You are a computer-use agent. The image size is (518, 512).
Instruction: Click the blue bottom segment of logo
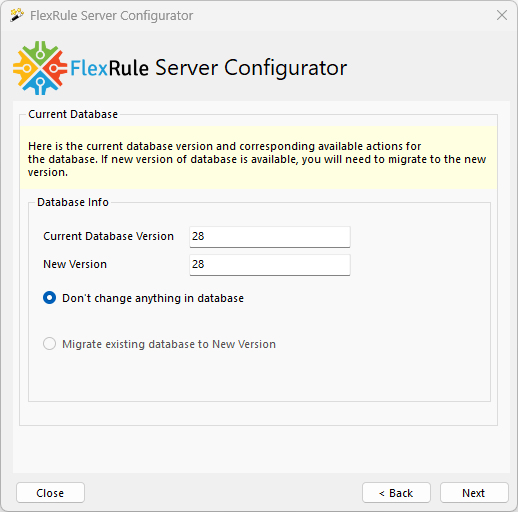click(40, 83)
